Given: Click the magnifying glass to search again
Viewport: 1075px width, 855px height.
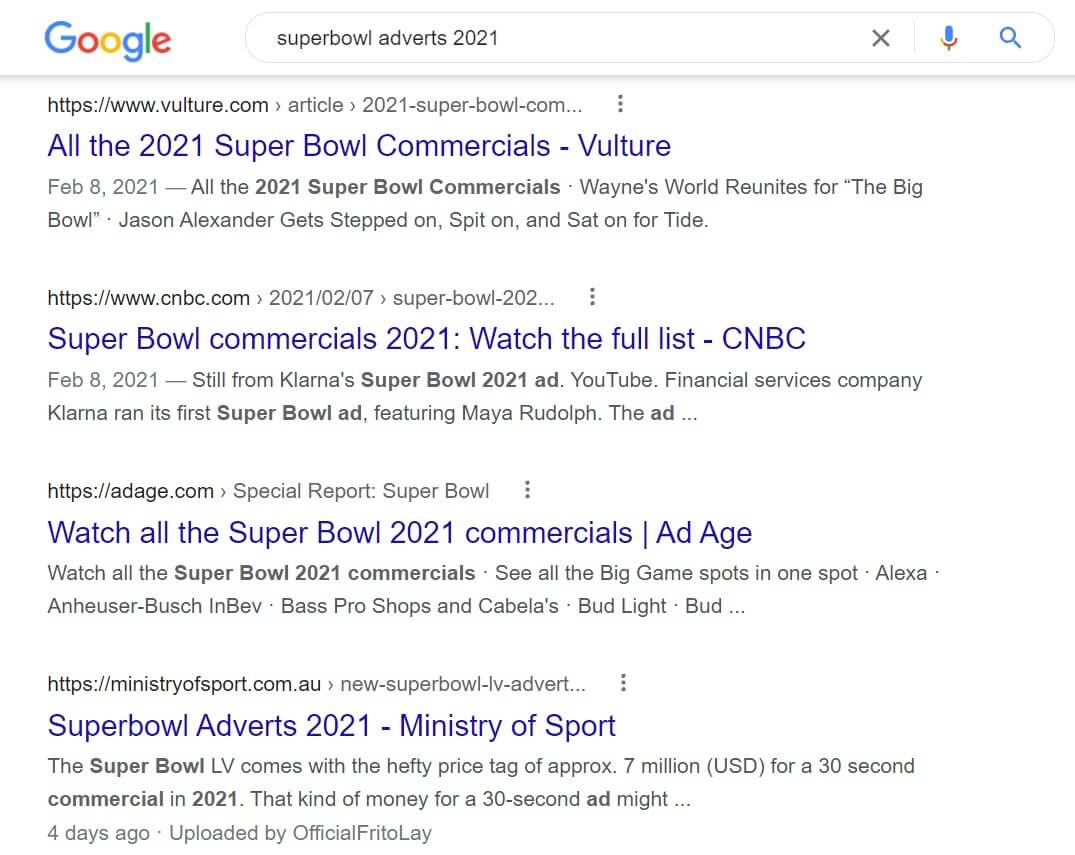Looking at the screenshot, I should [1009, 37].
